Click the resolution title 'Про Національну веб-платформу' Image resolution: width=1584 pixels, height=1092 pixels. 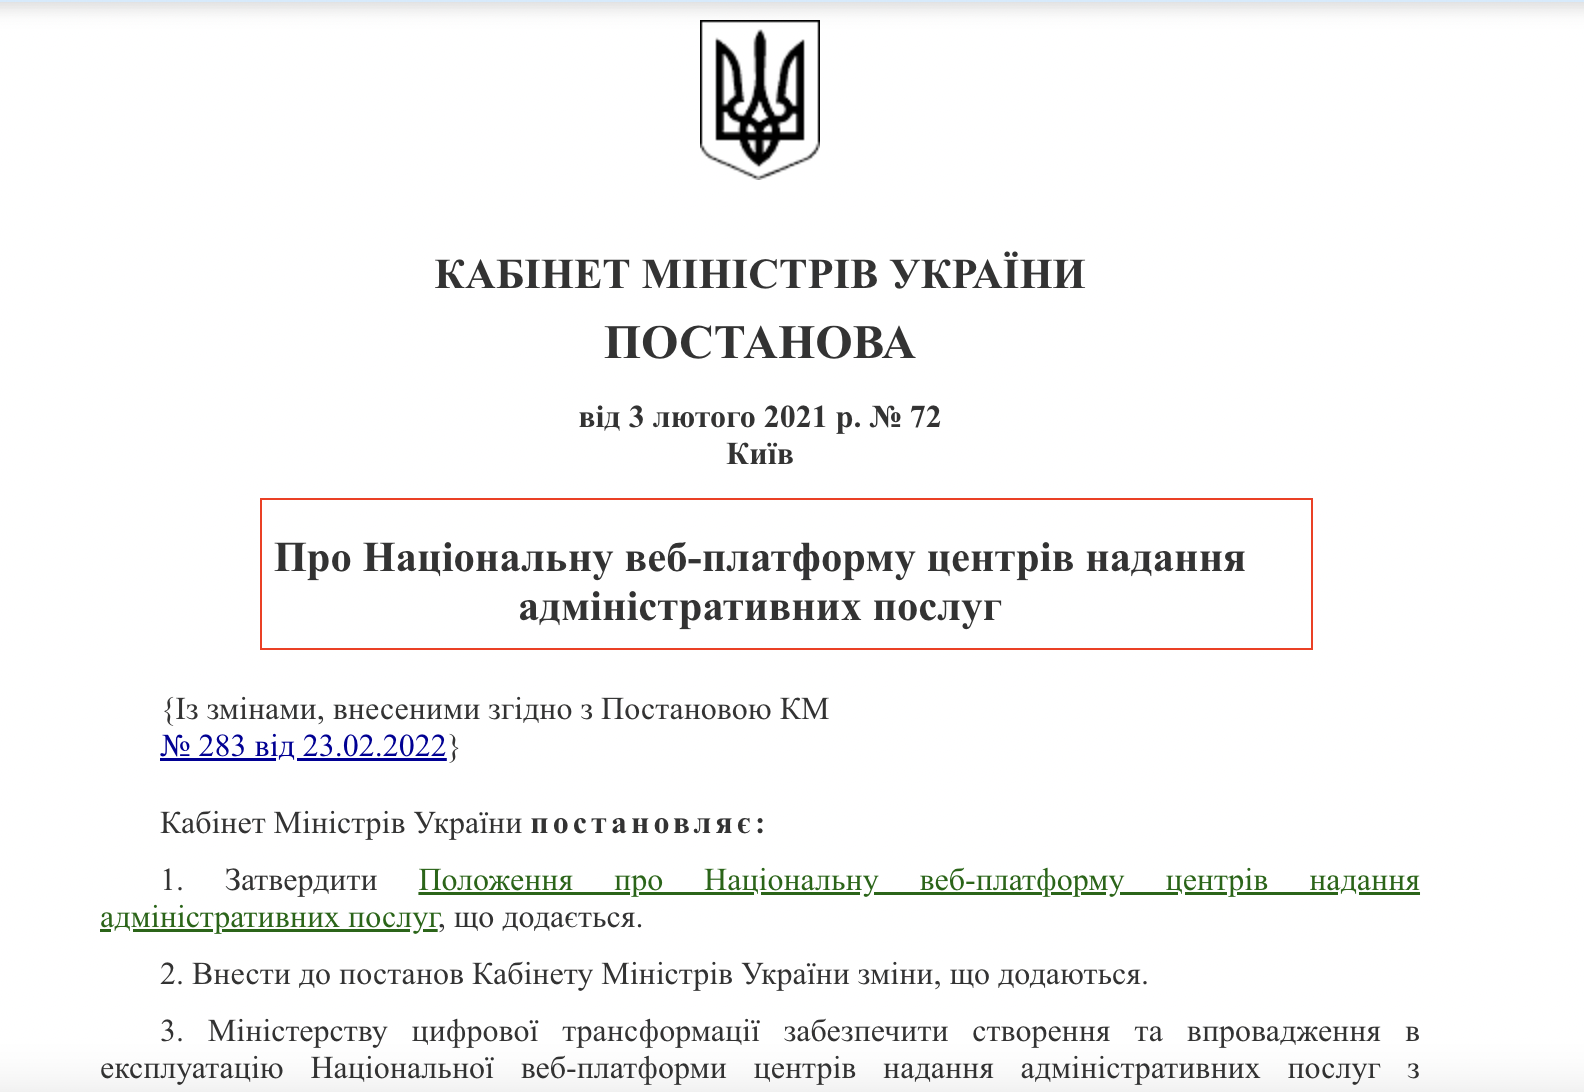[x=760, y=582]
